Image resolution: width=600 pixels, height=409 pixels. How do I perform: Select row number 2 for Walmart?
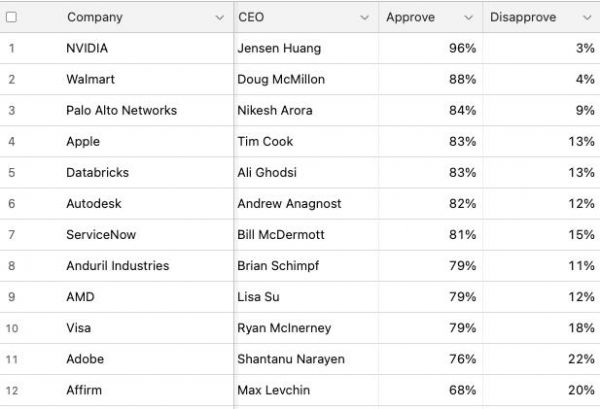pyautogui.click(x=12, y=79)
